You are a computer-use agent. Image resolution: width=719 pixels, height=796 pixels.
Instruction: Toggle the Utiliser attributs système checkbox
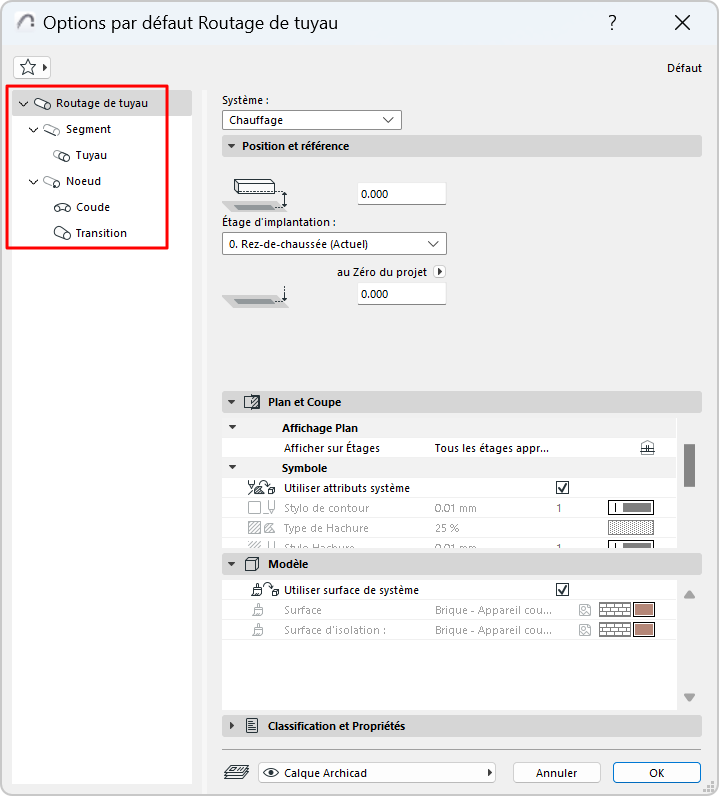pyautogui.click(x=562, y=488)
